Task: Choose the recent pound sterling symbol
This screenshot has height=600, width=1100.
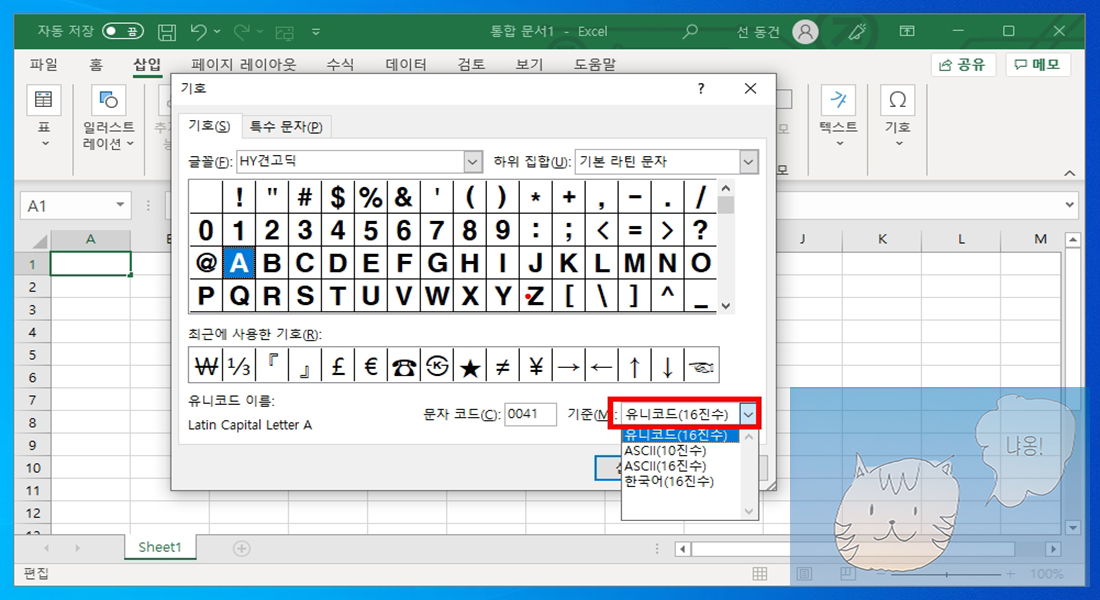Action: tap(338, 365)
